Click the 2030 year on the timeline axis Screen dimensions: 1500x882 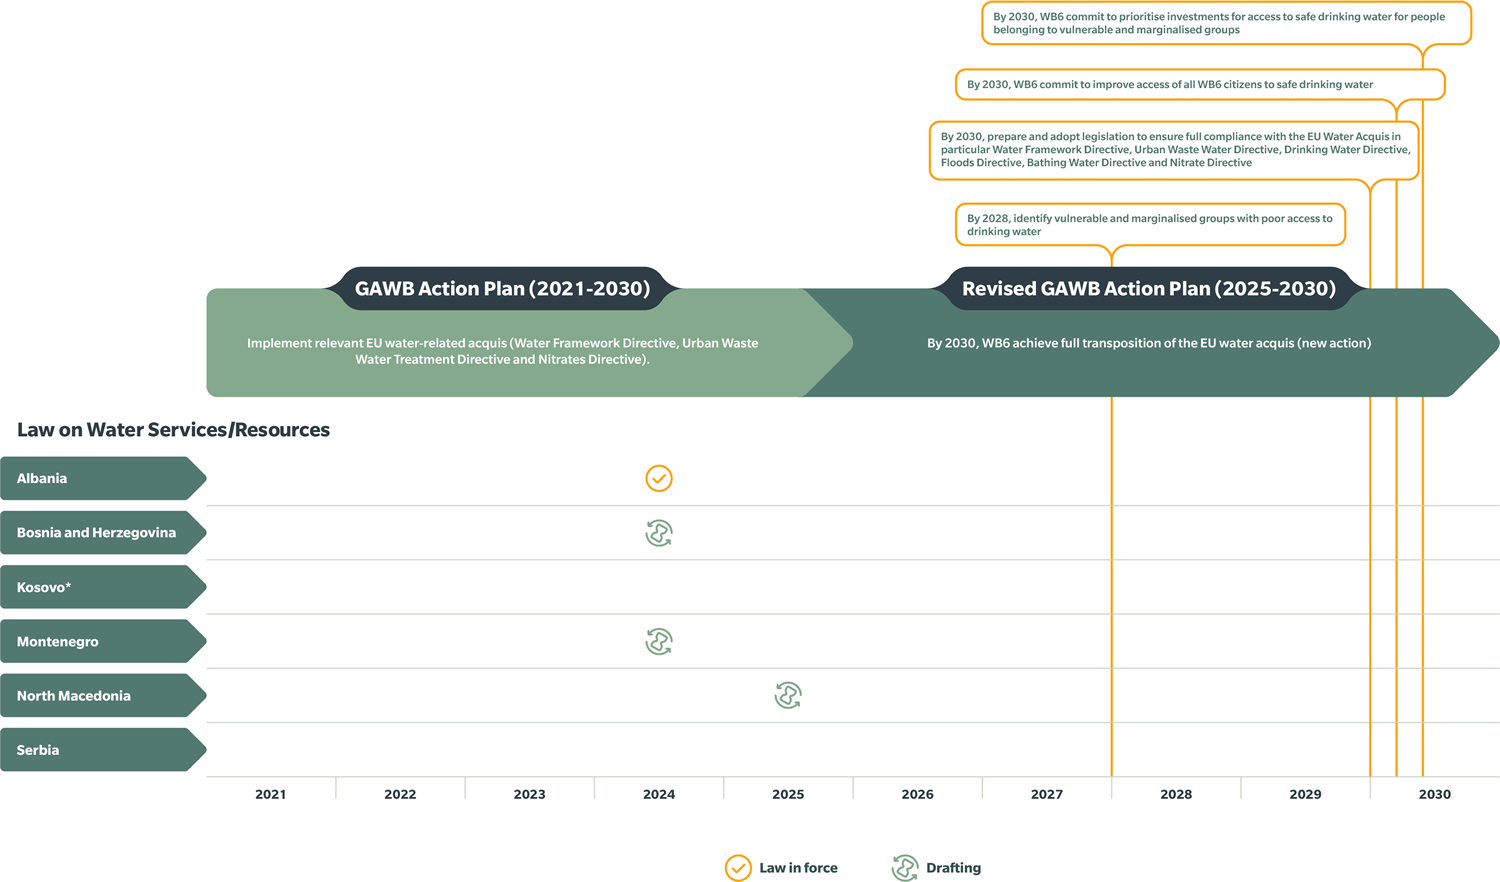(1435, 794)
